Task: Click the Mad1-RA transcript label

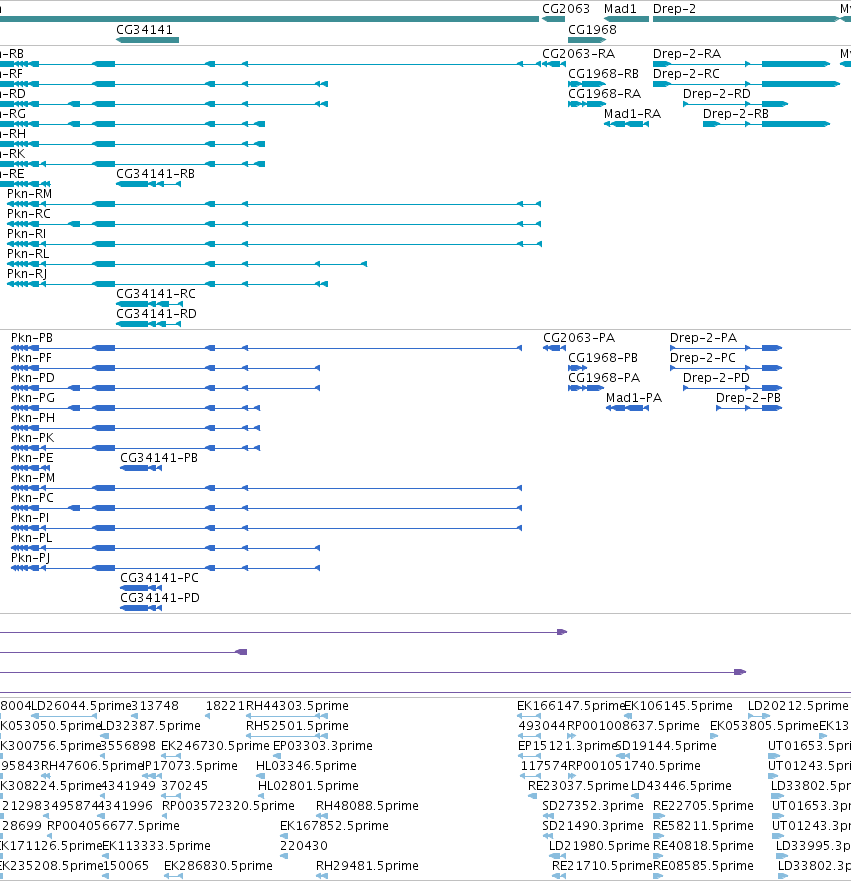Action: click(x=632, y=114)
